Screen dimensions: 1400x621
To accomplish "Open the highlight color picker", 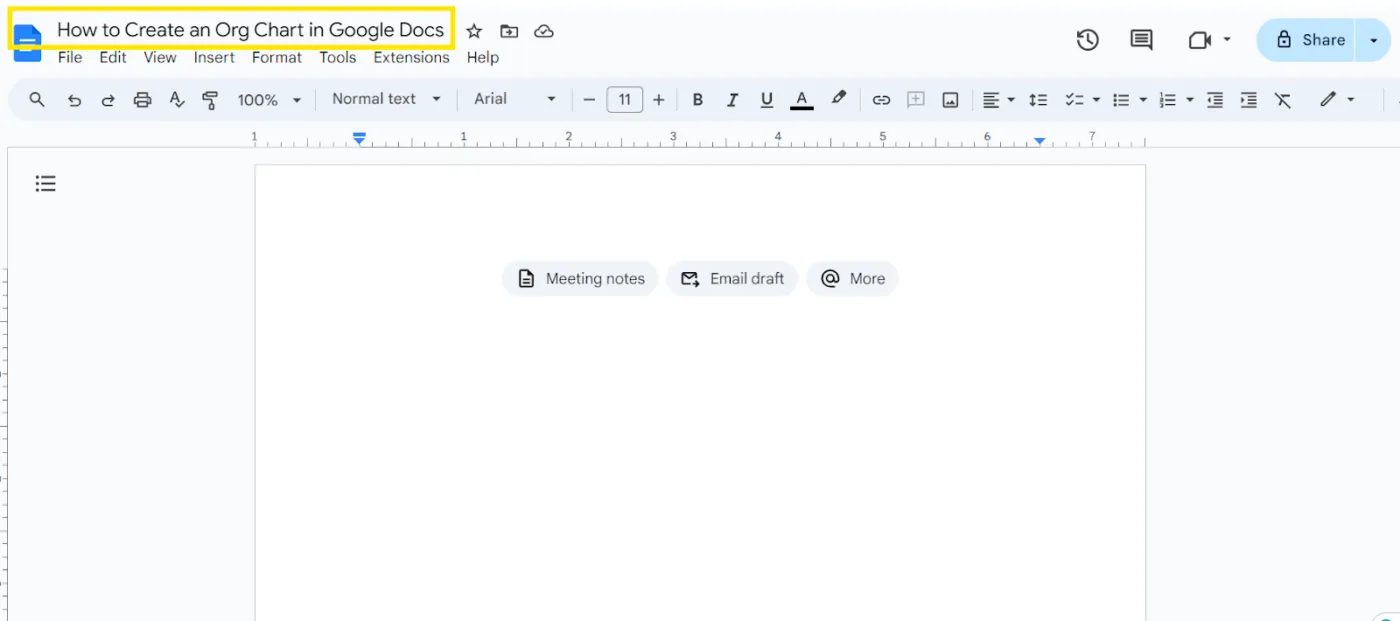I will tap(838, 99).
